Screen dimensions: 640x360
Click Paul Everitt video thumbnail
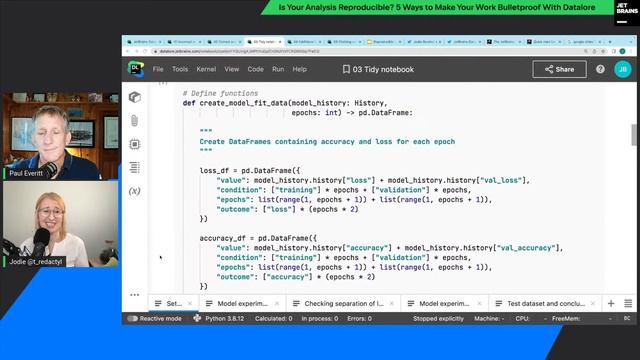[60, 136]
